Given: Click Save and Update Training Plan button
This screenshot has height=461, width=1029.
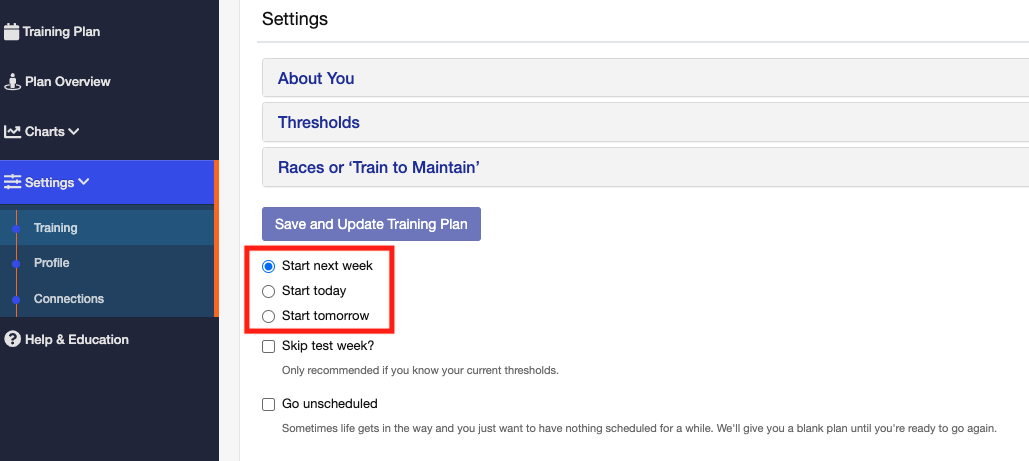Looking at the screenshot, I should [x=371, y=224].
